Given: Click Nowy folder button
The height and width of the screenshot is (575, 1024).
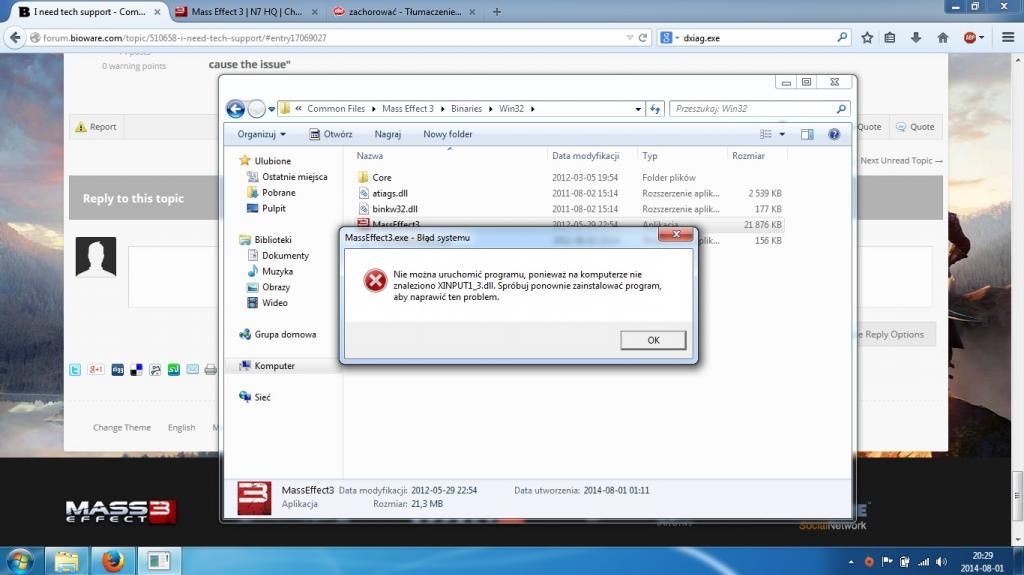Looking at the screenshot, I should pyautogui.click(x=447, y=134).
